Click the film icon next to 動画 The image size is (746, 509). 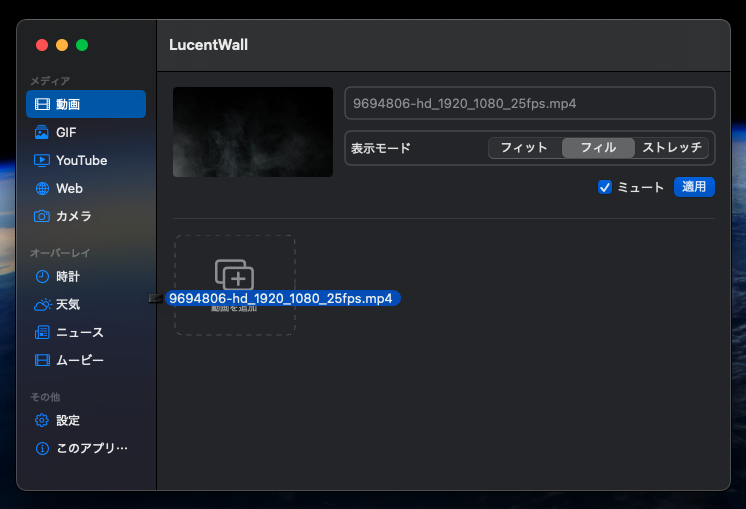[x=42, y=104]
